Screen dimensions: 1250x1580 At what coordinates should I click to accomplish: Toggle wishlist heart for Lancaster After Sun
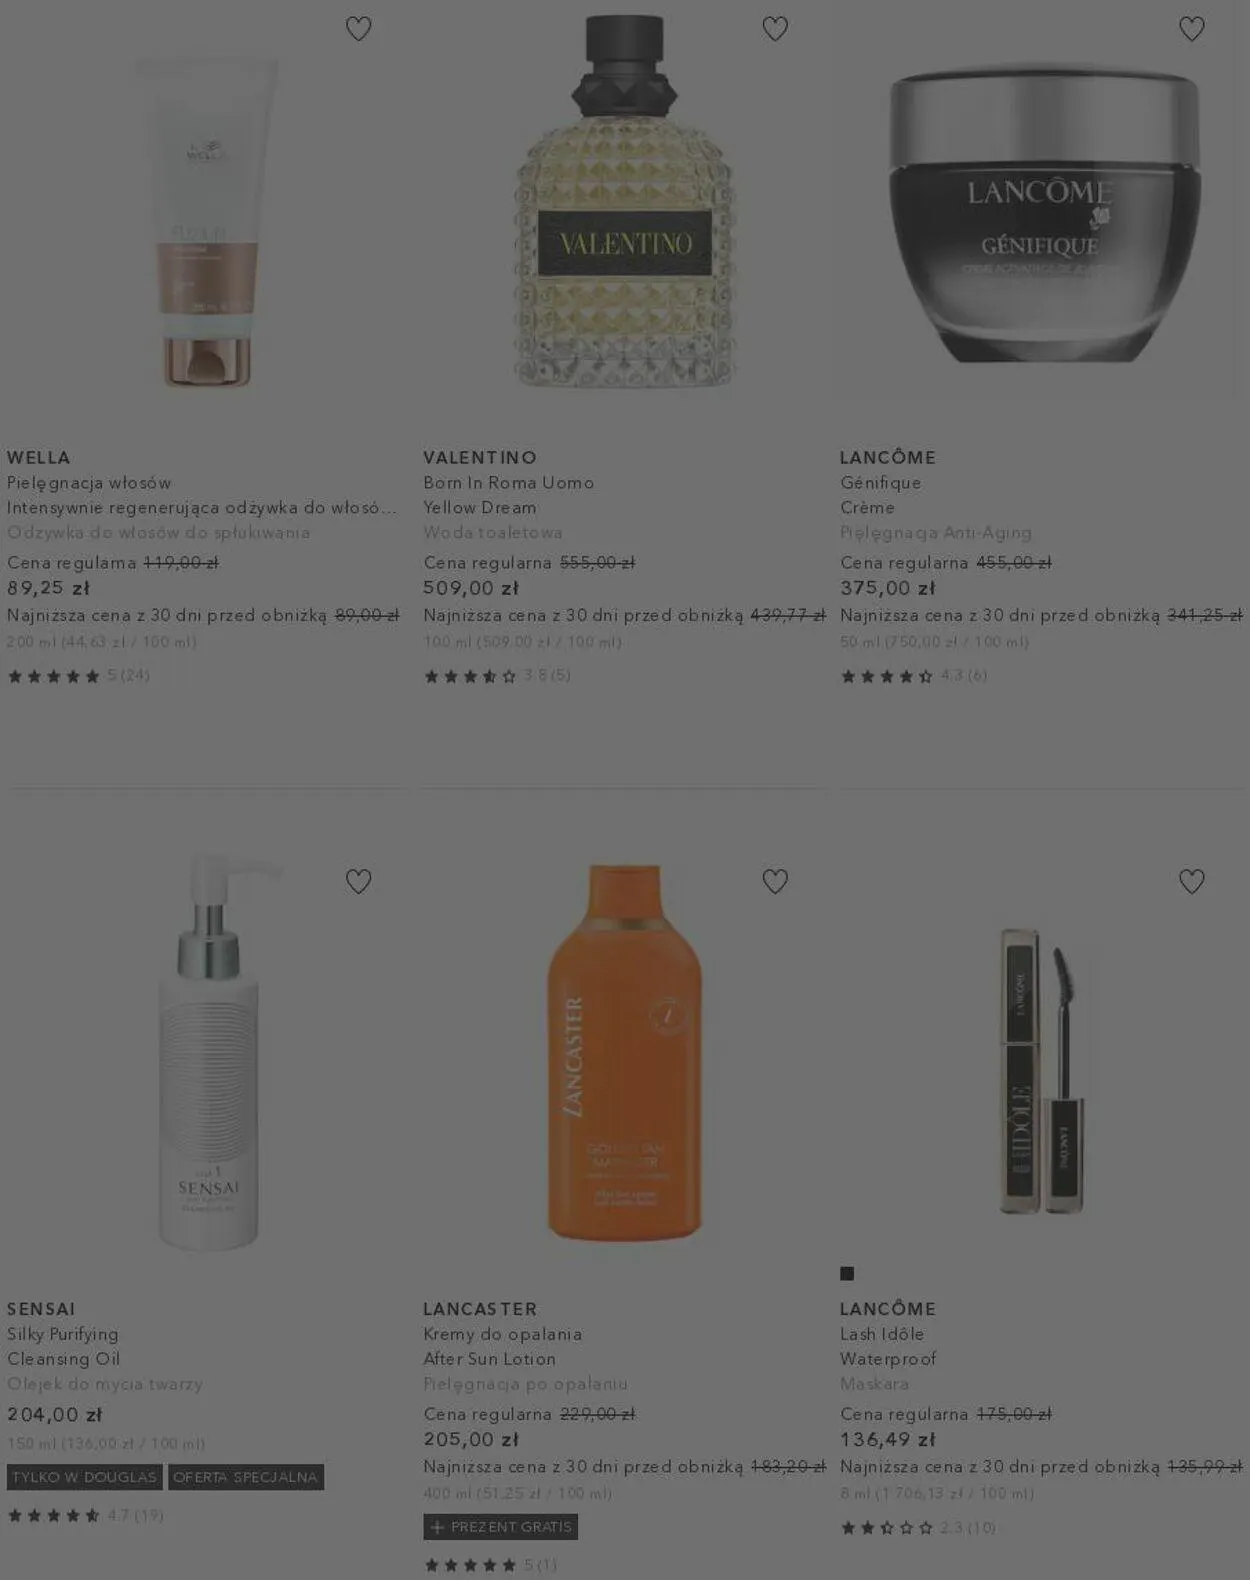click(x=775, y=881)
